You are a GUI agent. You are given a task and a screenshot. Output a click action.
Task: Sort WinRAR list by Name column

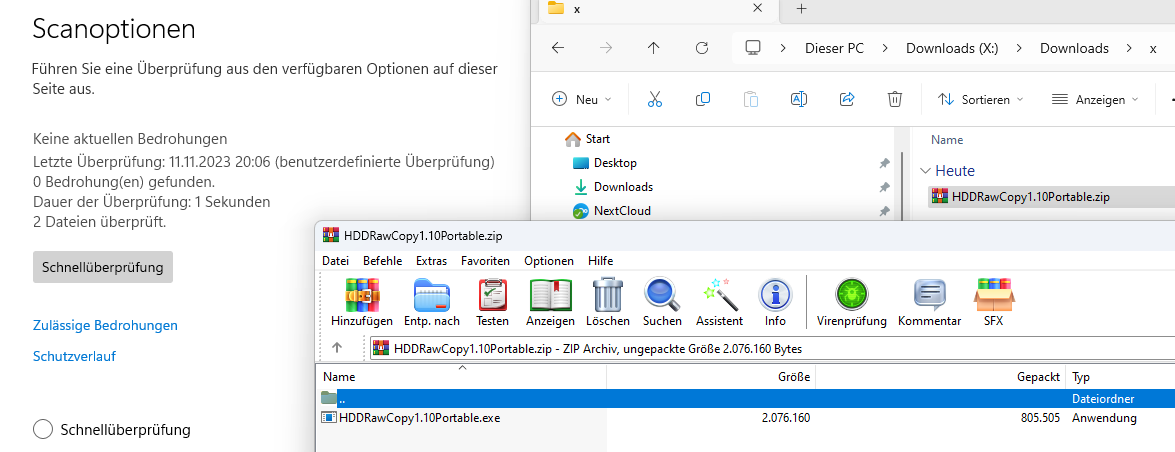click(462, 377)
